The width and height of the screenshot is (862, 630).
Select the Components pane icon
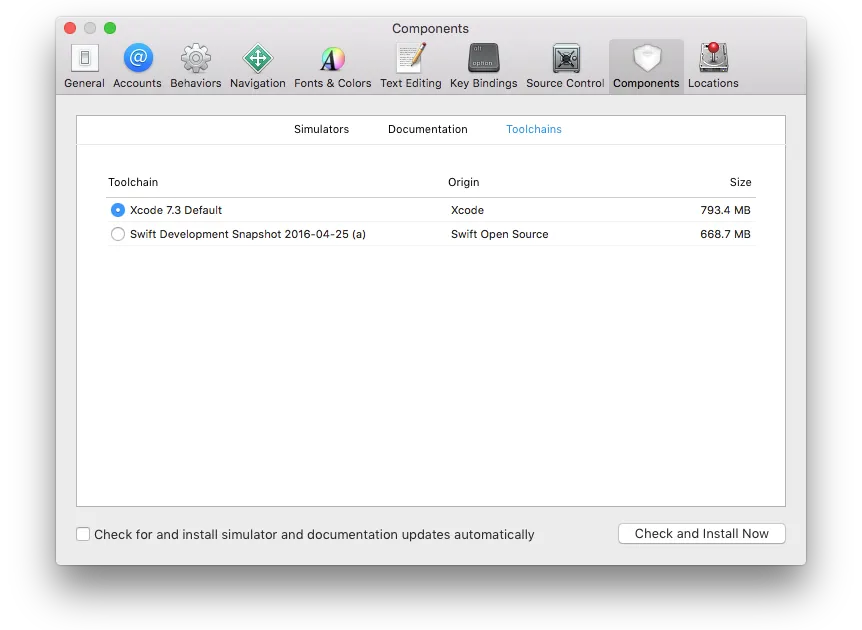[646, 66]
